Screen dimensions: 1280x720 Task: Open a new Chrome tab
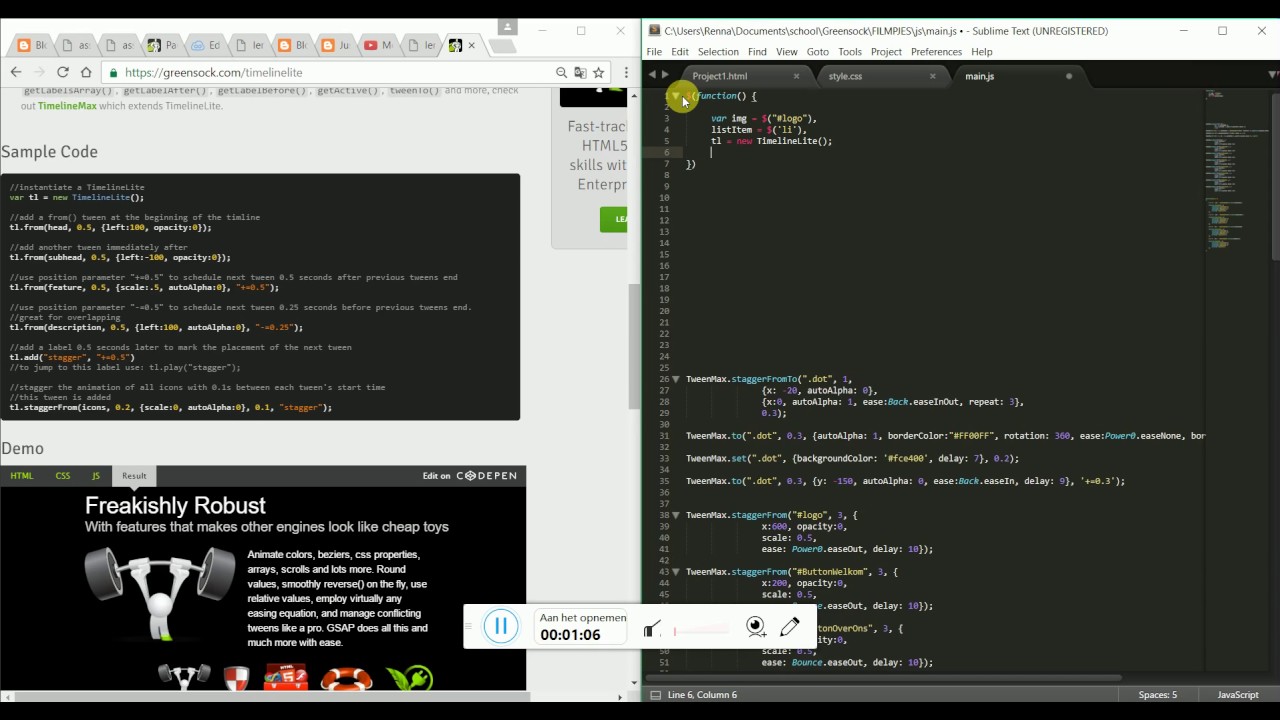(x=503, y=46)
